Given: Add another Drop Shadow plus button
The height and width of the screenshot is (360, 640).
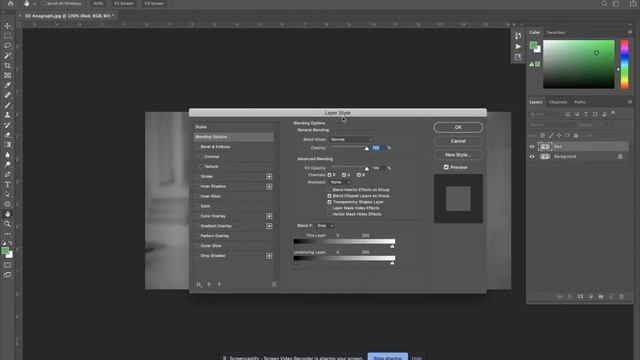Looking at the screenshot, I should coord(269,256).
